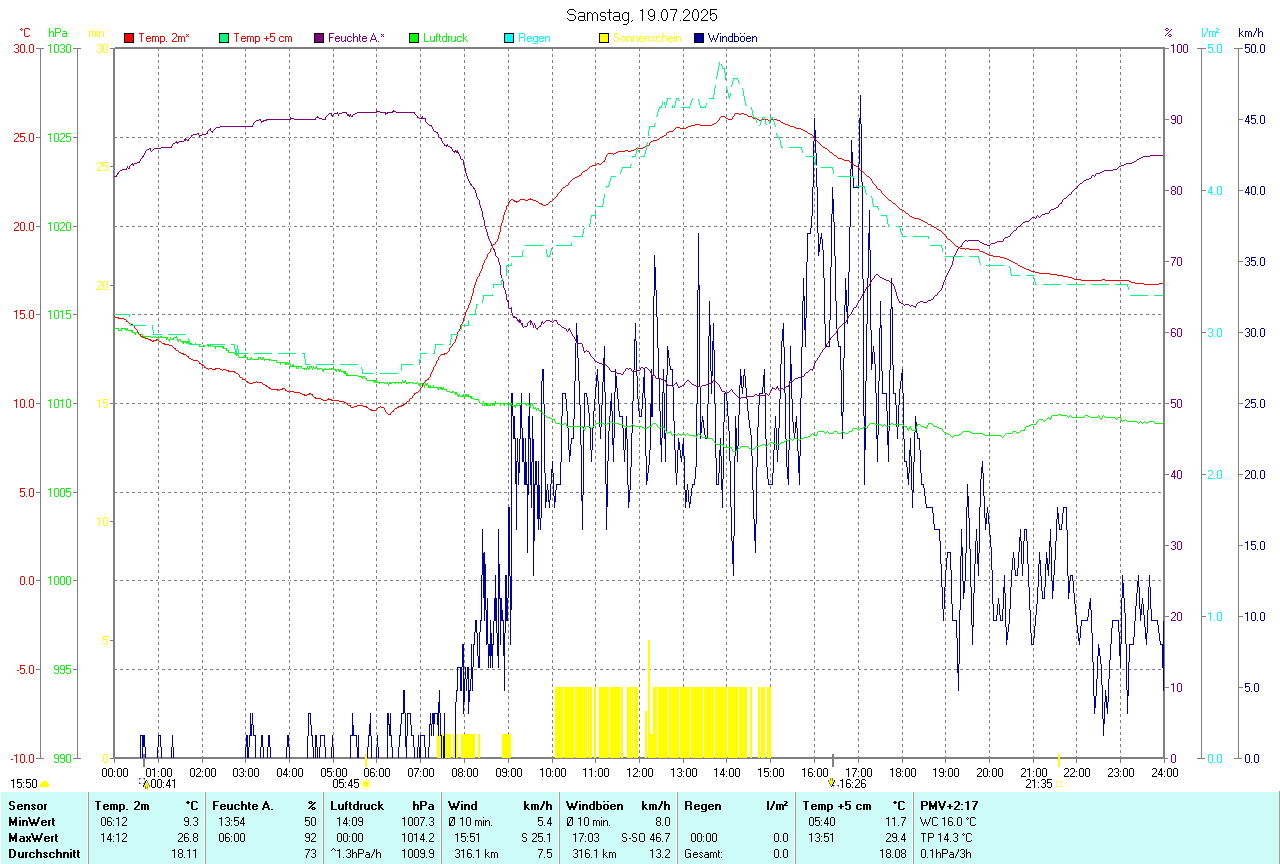Viewport: 1280px width, 864px height.
Task: Click the green Luftdruck legend square
Action: click(414, 38)
